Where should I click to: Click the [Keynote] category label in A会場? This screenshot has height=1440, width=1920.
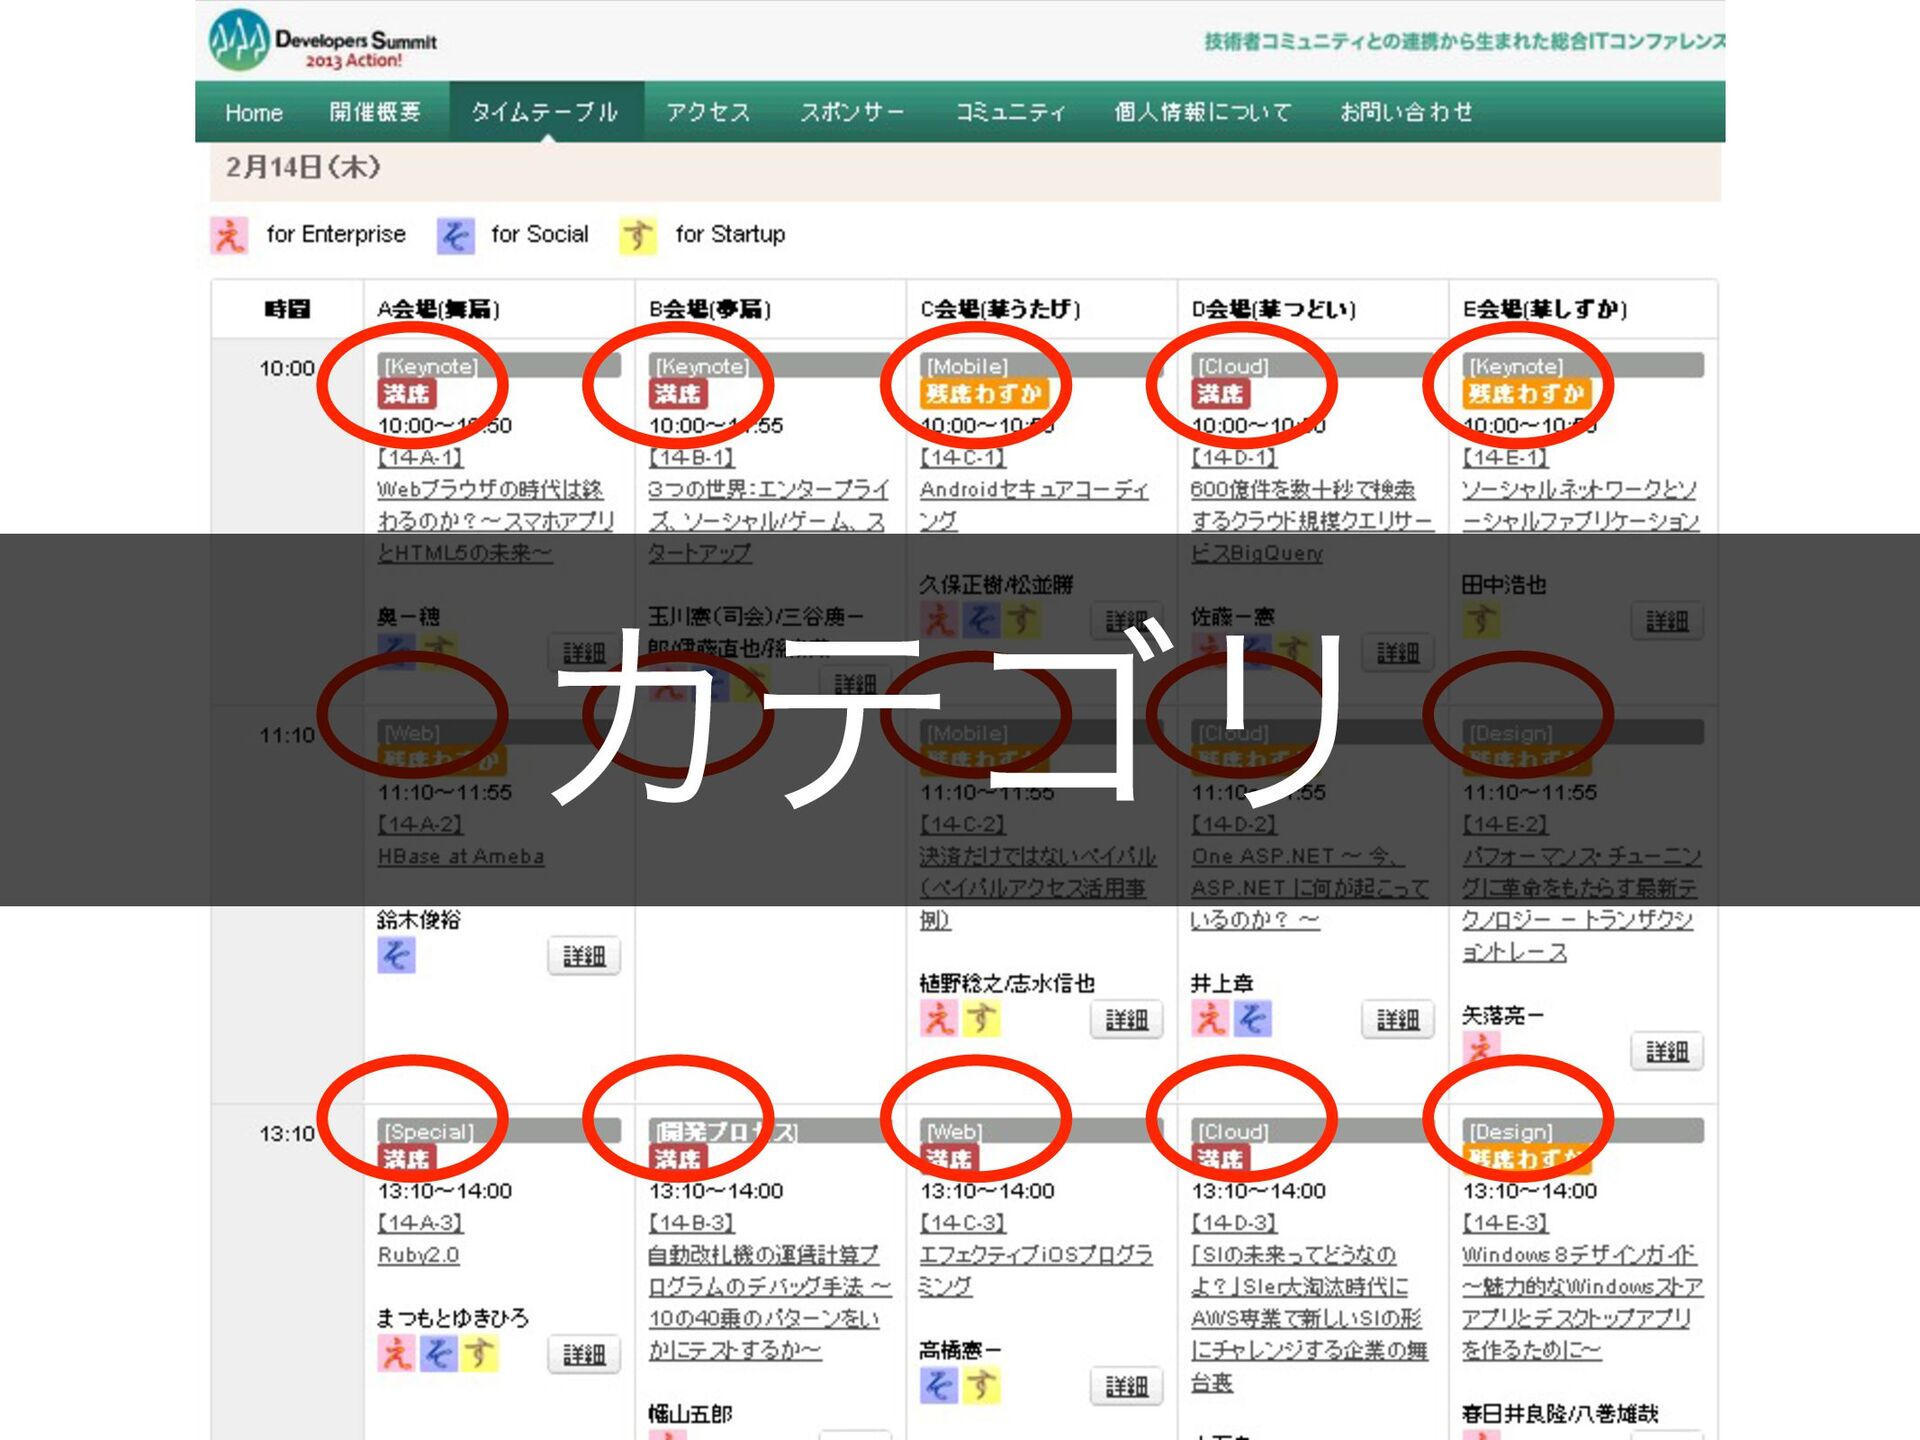431,366
